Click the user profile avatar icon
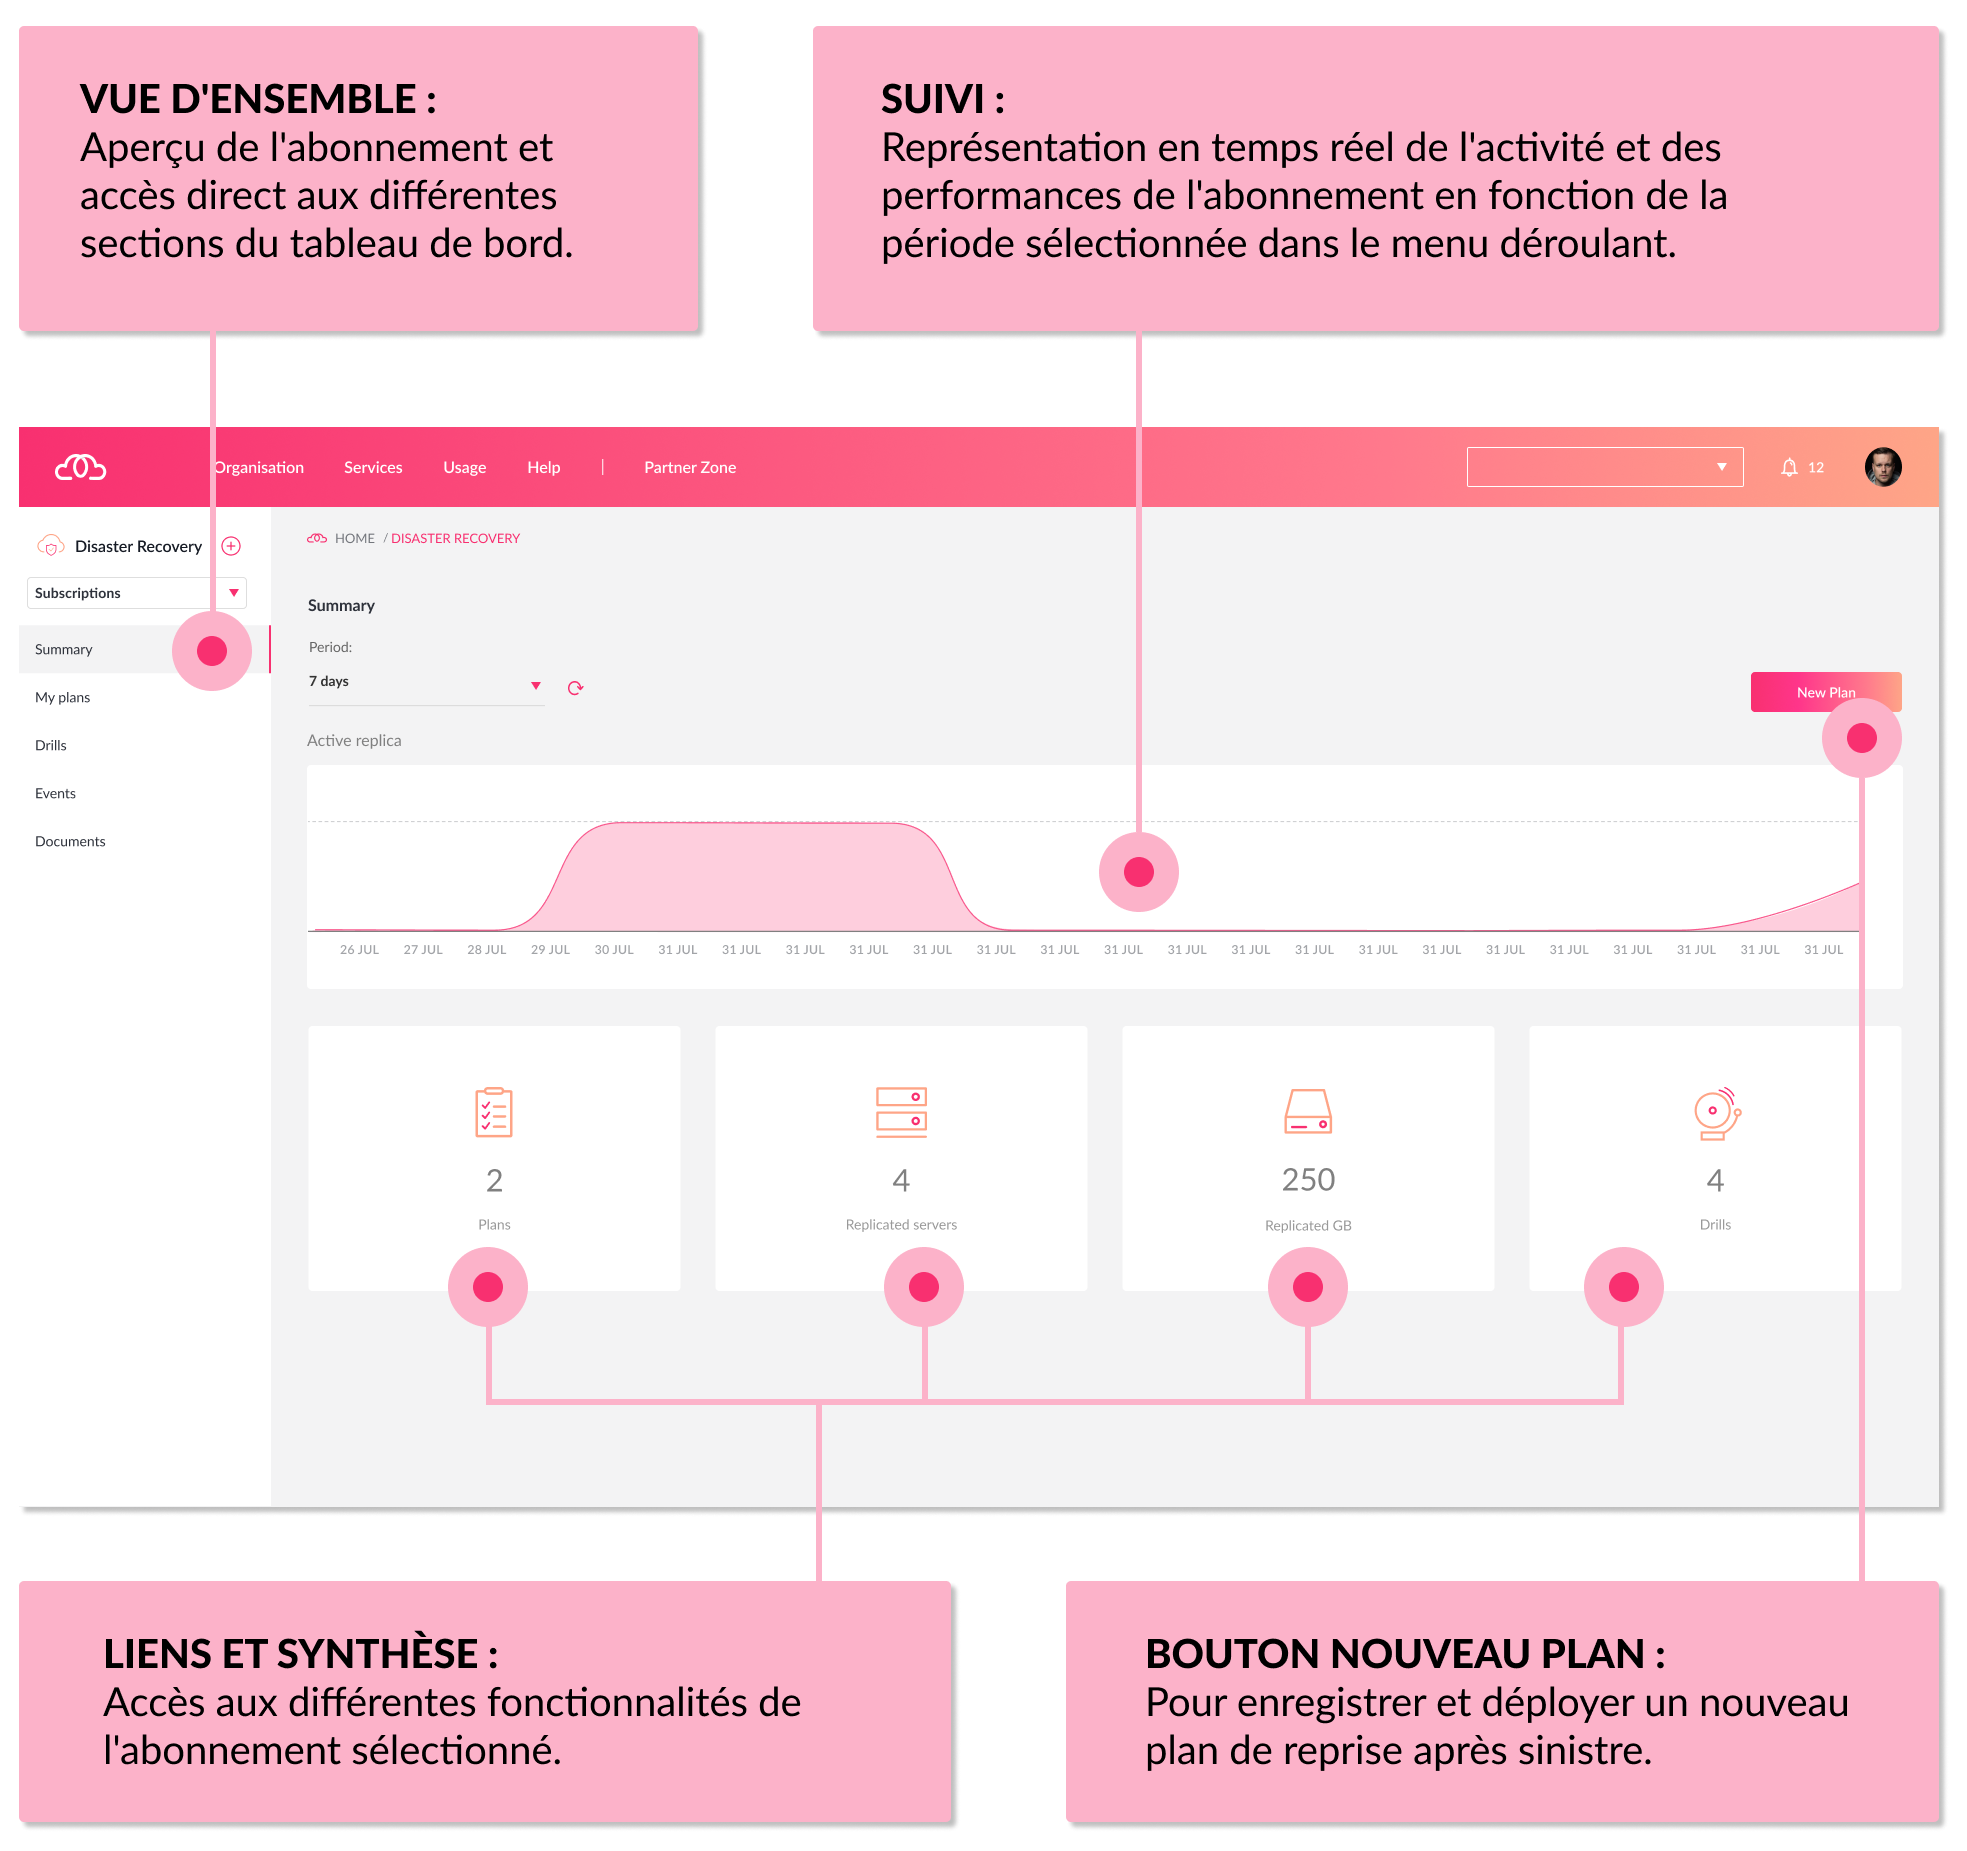1967x1851 pixels. 1882,466
